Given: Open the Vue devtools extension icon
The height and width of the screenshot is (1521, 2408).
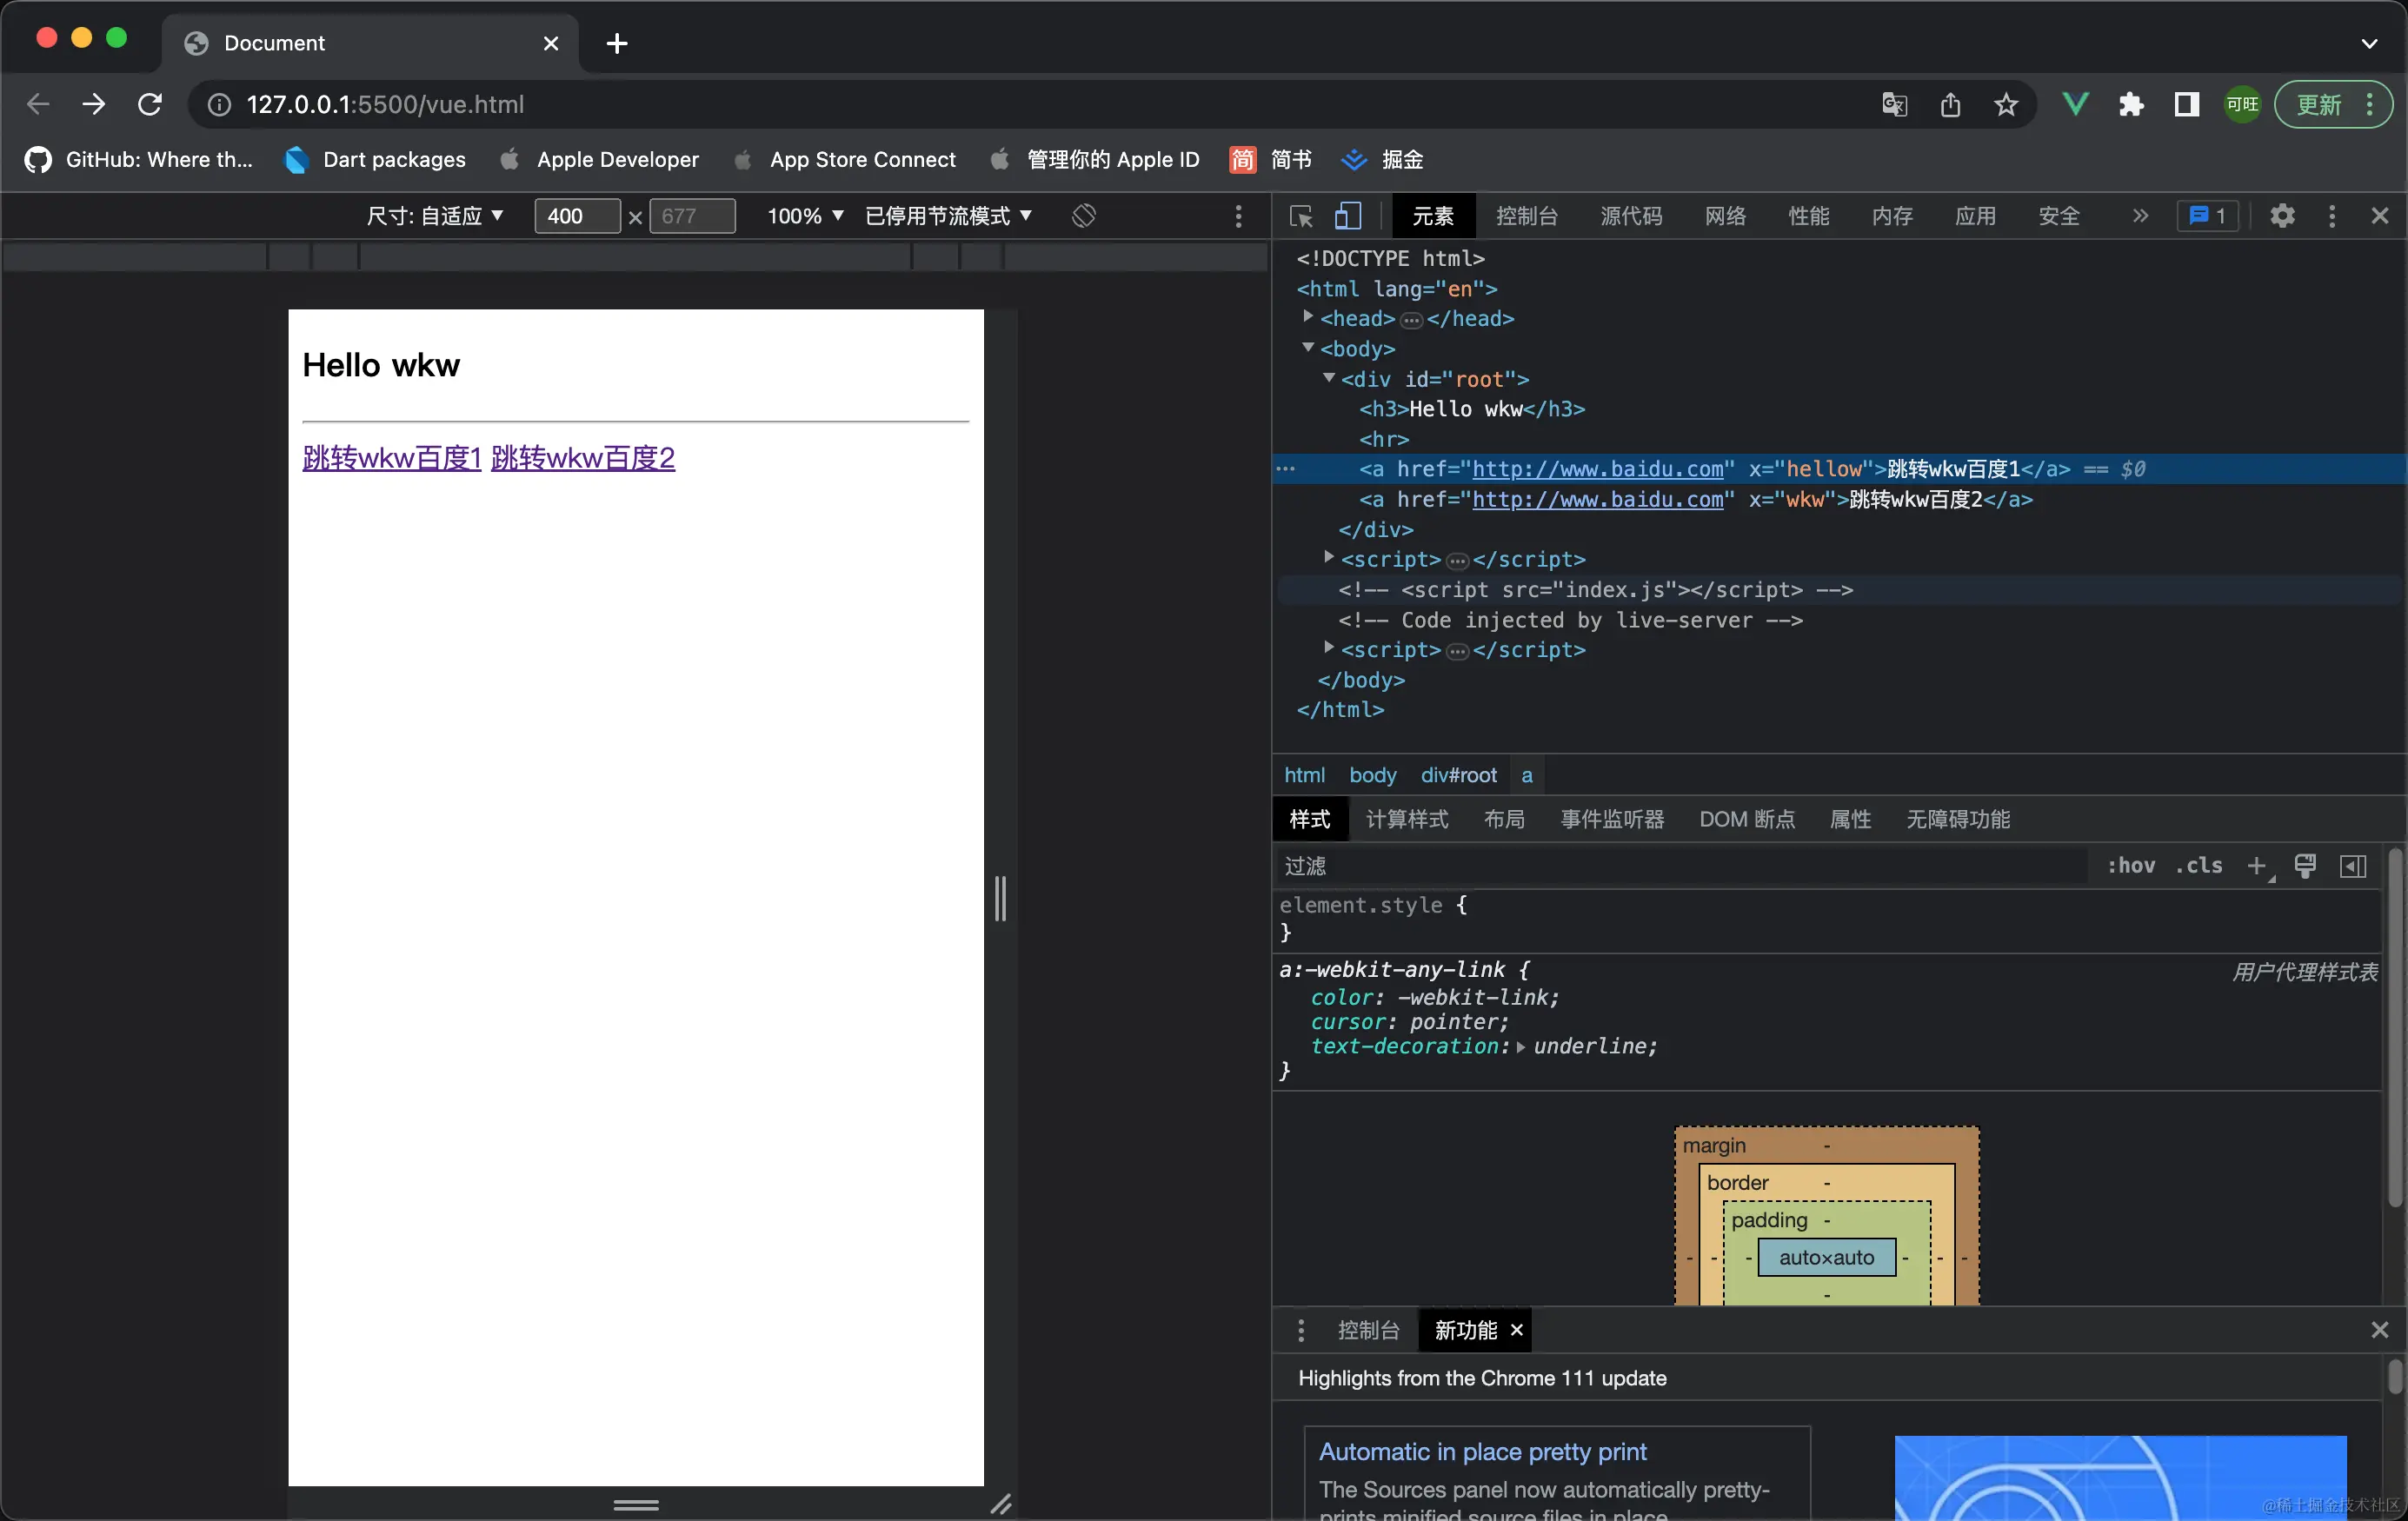Looking at the screenshot, I should [2075, 104].
